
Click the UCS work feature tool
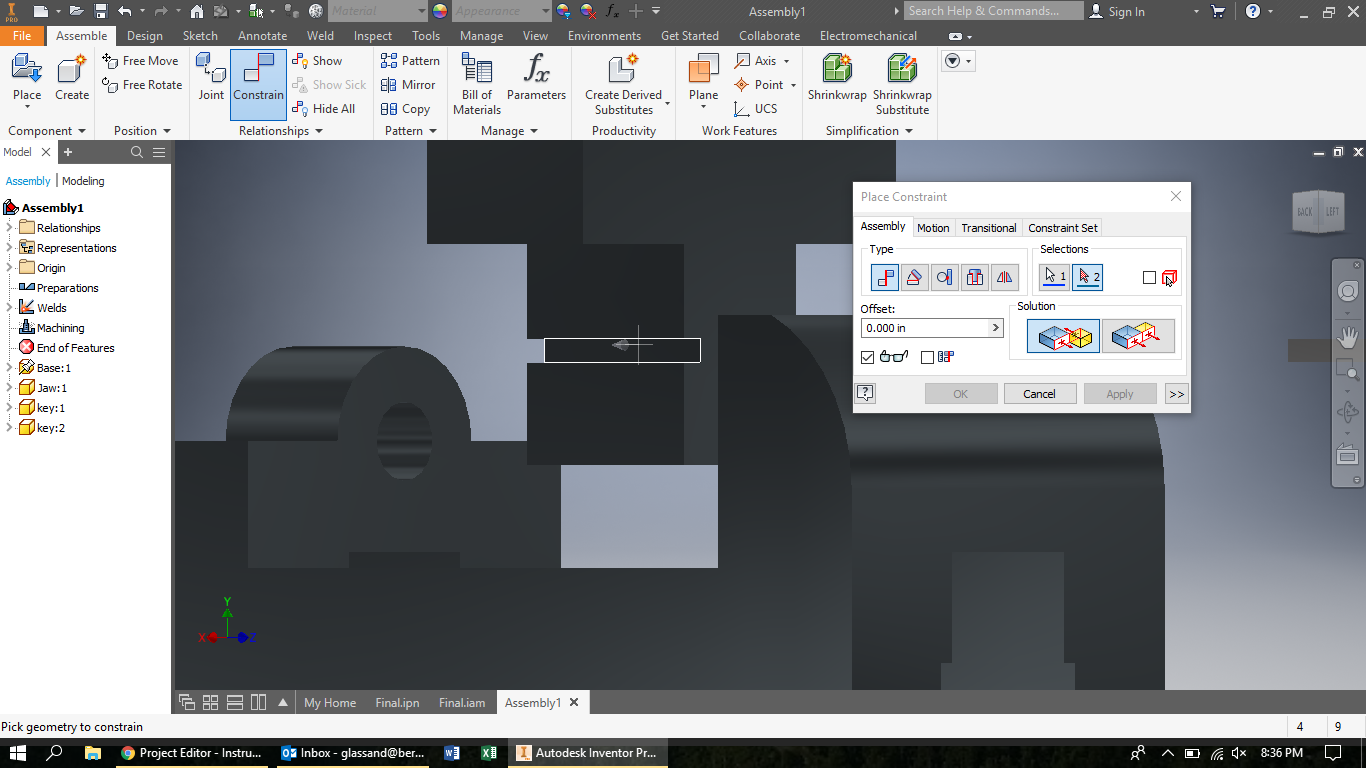coord(755,109)
